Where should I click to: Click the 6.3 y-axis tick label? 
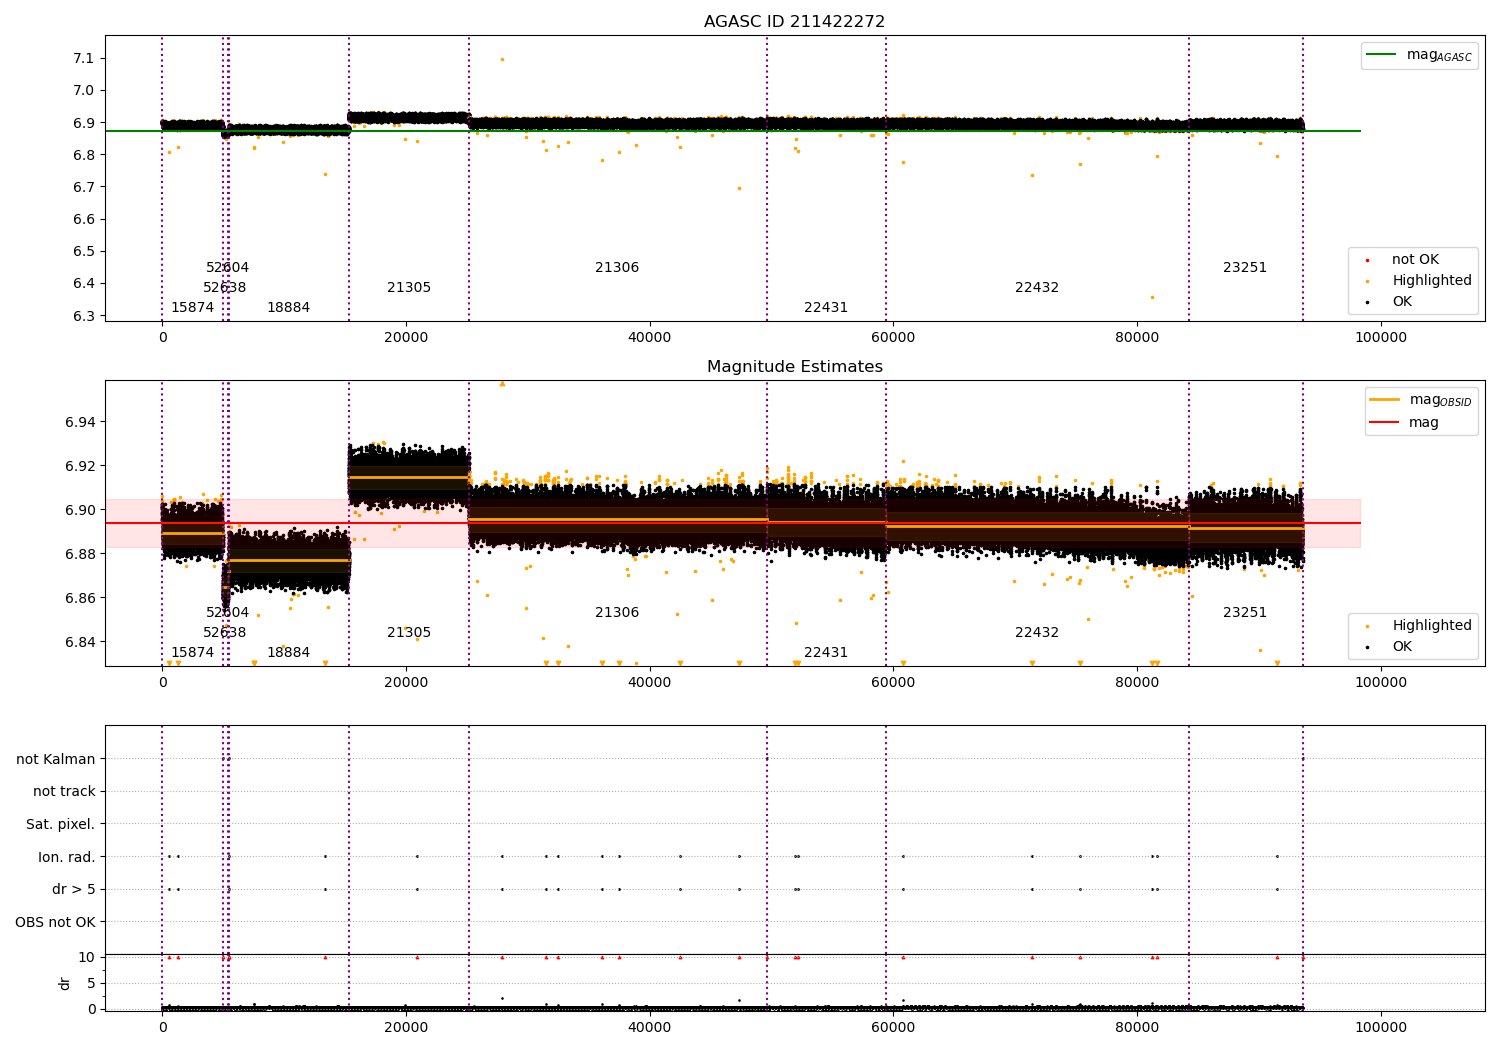point(83,316)
